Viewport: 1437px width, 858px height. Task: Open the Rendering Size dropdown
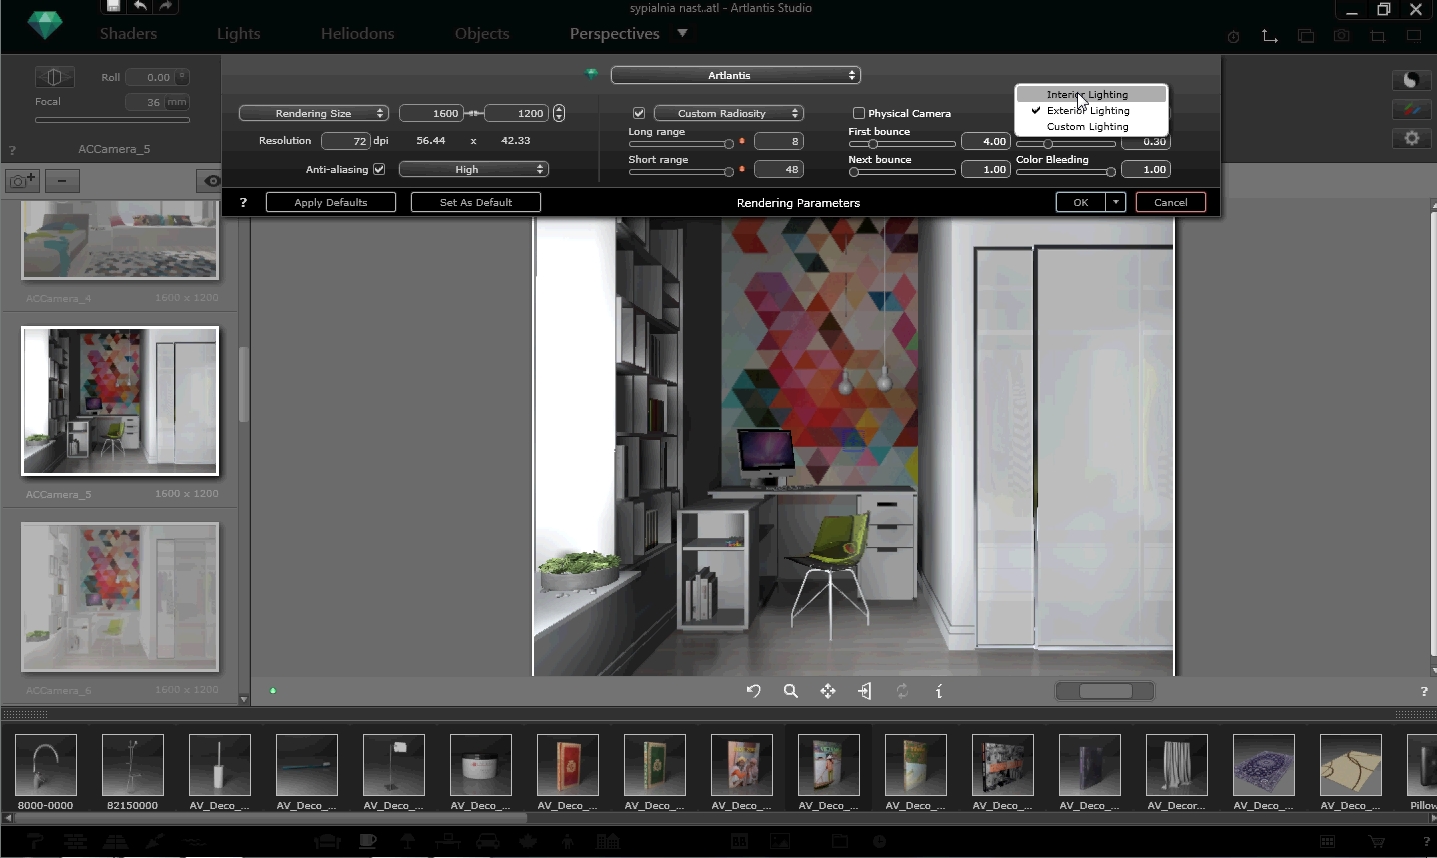tap(313, 113)
